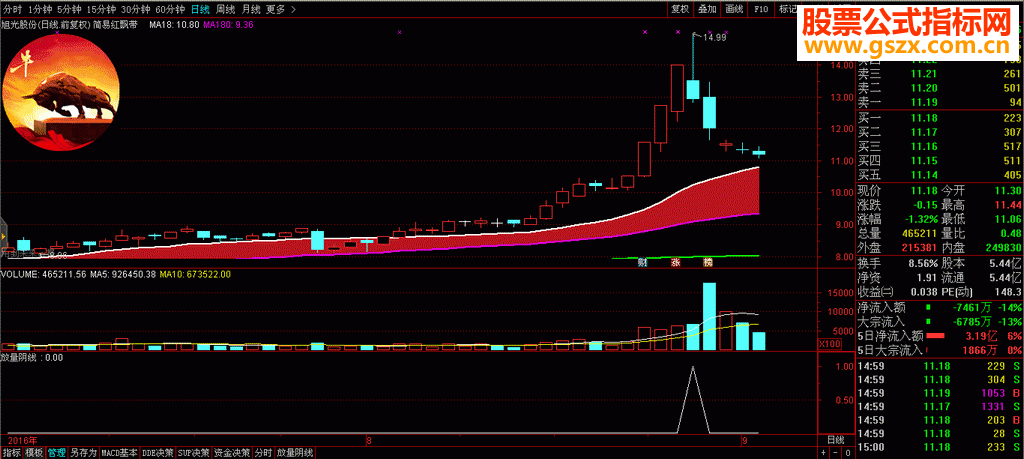The width and height of the screenshot is (1024, 459).
Task: Click the 标记 mark button
Action: click(787, 10)
